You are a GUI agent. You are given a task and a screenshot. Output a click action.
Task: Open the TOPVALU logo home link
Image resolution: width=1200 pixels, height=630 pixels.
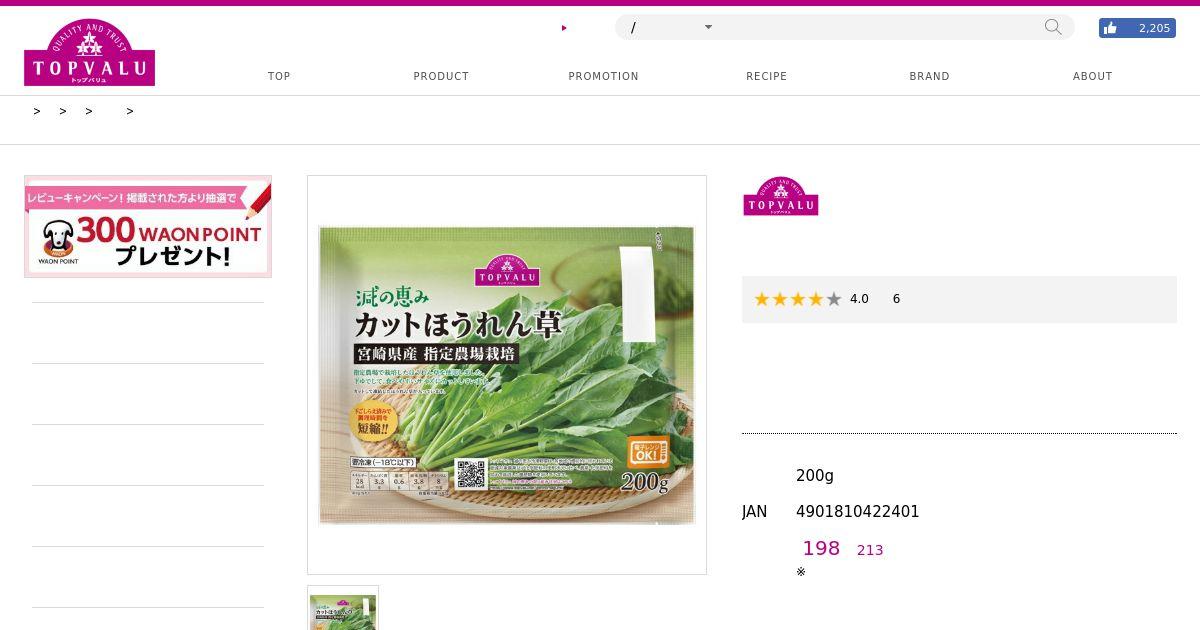pyautogui.click(x=89, y=52)
